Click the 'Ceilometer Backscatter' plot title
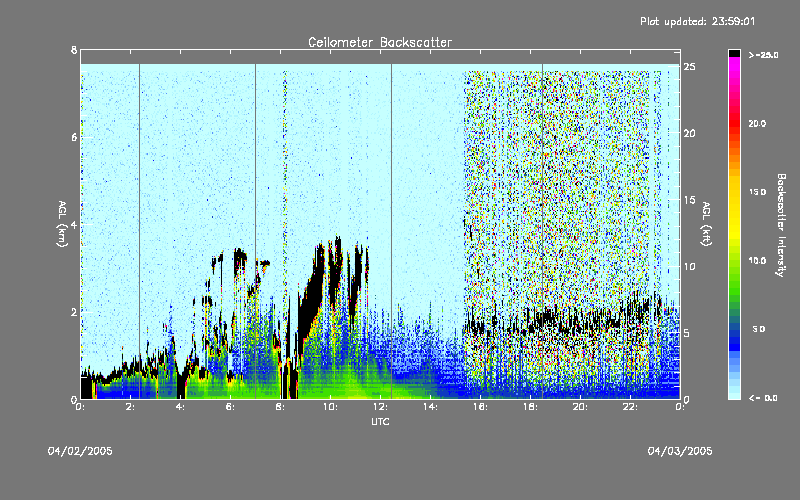This screenshot has height=500, width=800. [x=380, y=42]
